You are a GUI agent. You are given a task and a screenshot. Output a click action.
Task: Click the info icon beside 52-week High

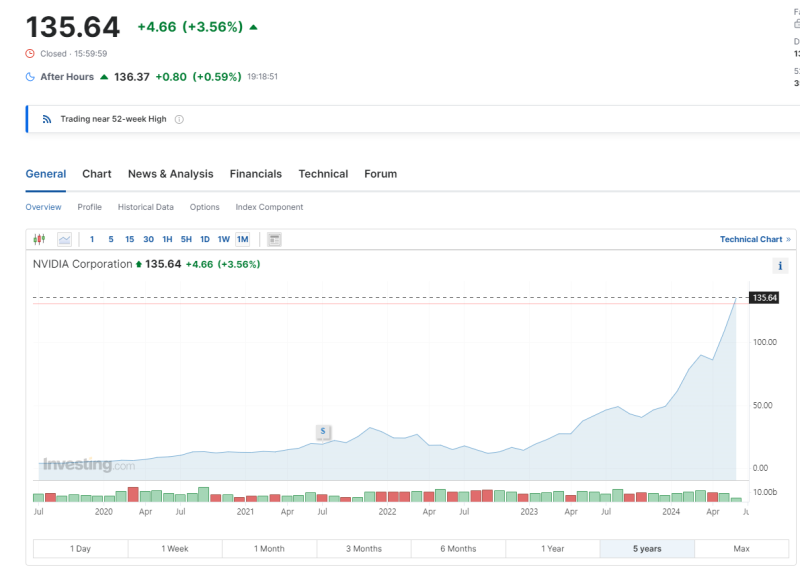coord(179,119)
